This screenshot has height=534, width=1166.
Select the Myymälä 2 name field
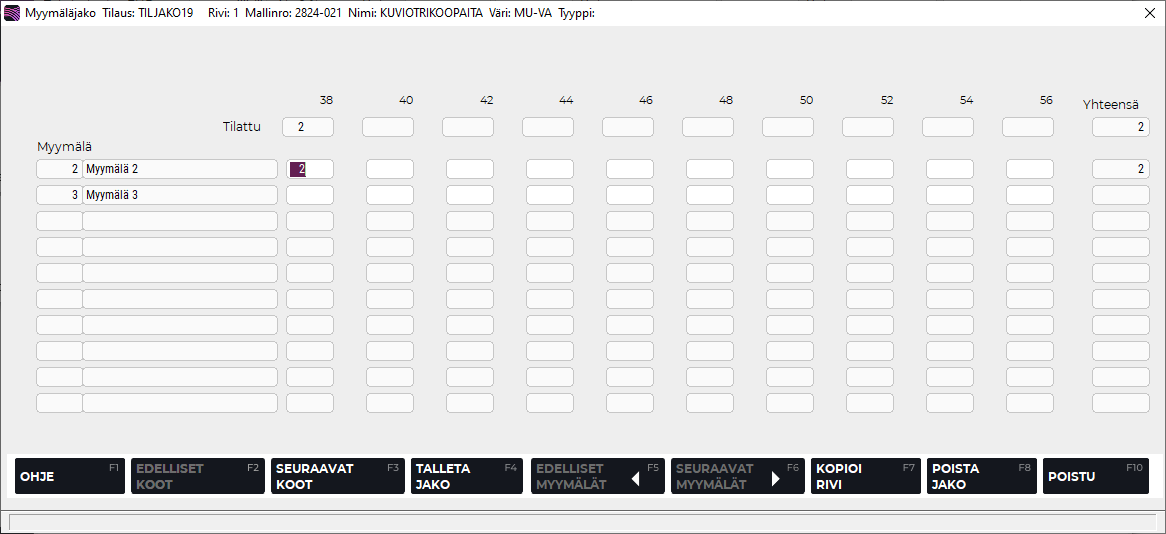[x=180, y=169]
